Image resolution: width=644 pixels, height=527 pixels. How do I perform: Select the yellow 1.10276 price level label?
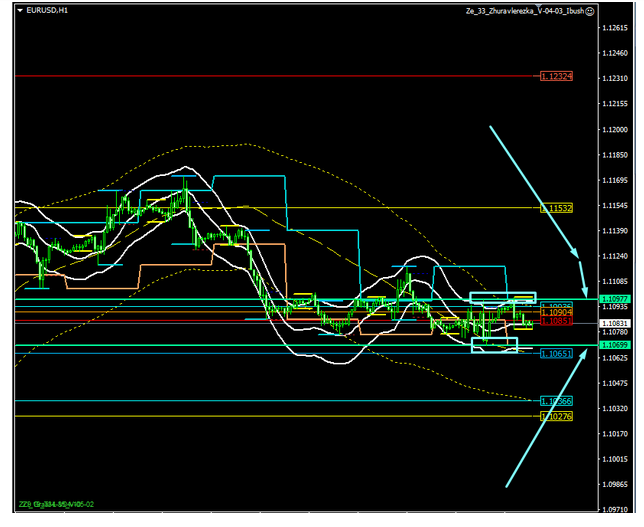click(555, 415)
